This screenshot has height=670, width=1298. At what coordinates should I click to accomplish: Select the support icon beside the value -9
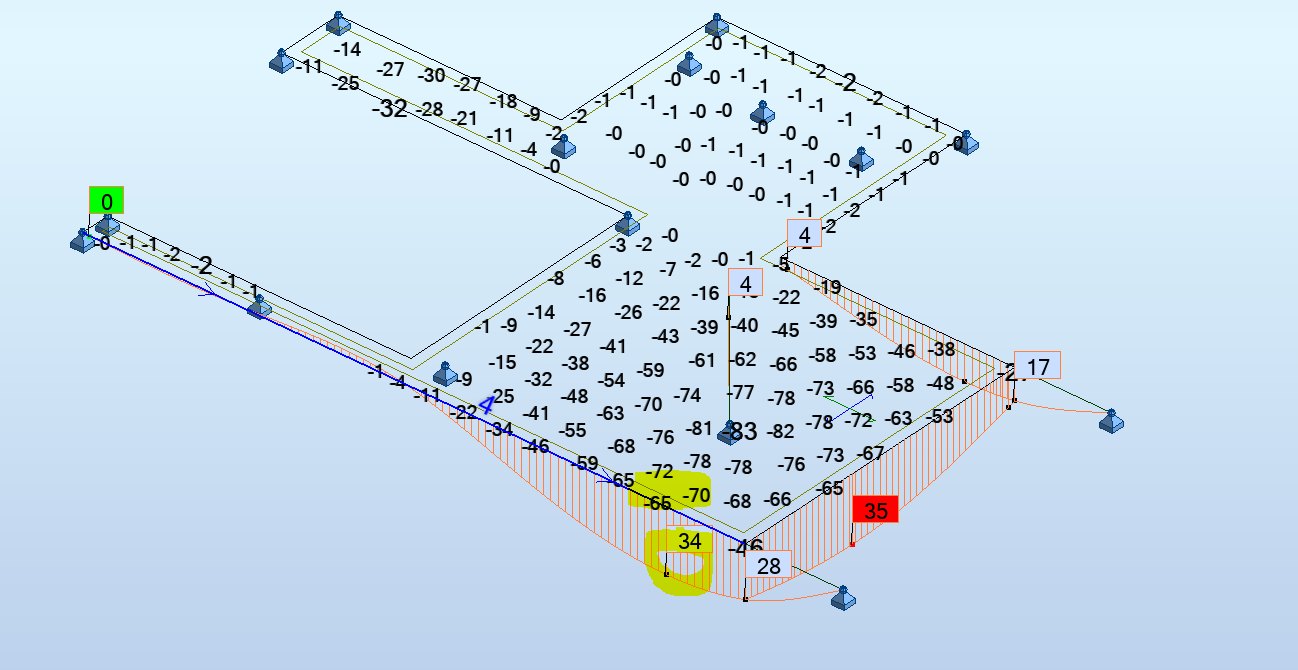coord(445,372)
